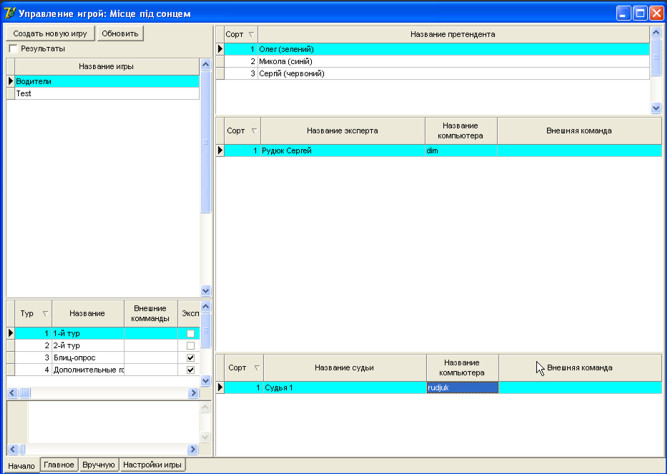The height and width of the screenshot is (474, 667).
Task: Click the rudjuk computer name cell
Action: coord(461,388)
